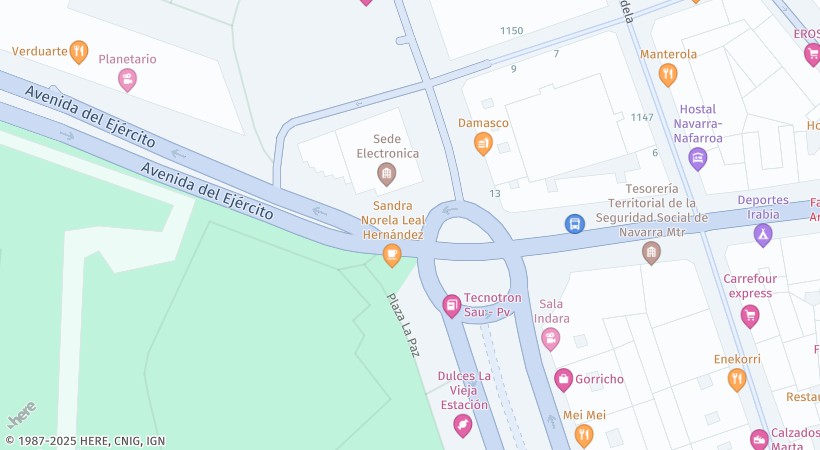Click the blue bus stop icon
This screenshot has height=450, width=820.
575,224
